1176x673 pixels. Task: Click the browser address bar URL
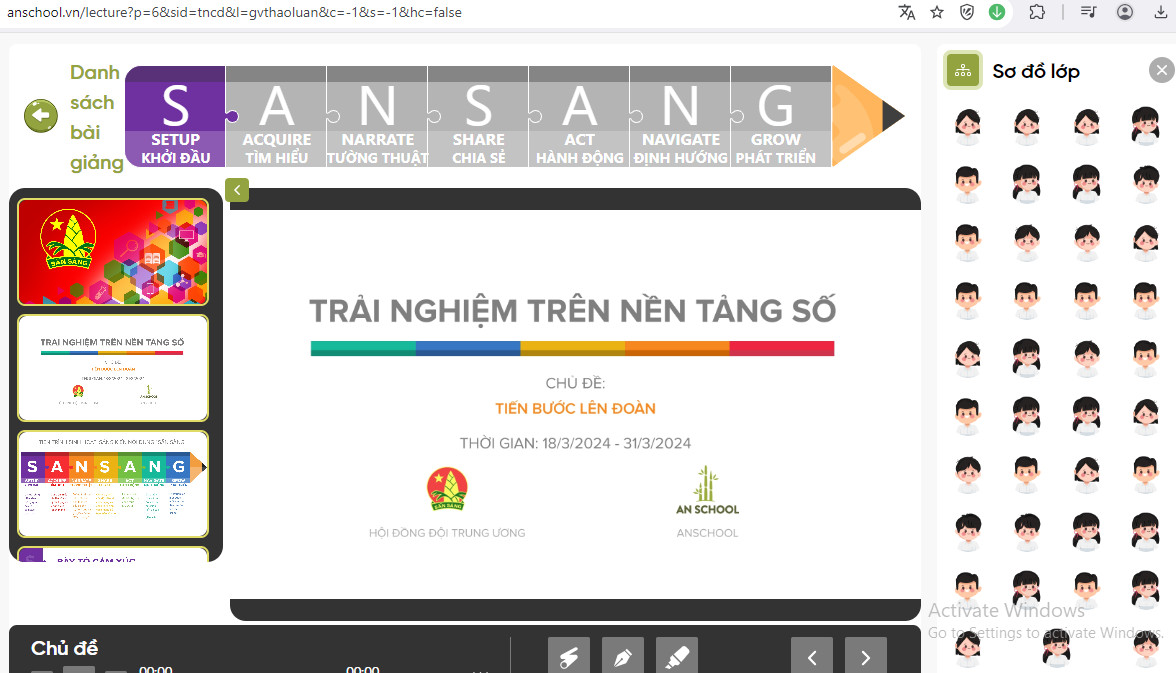(x=234, y=12)
